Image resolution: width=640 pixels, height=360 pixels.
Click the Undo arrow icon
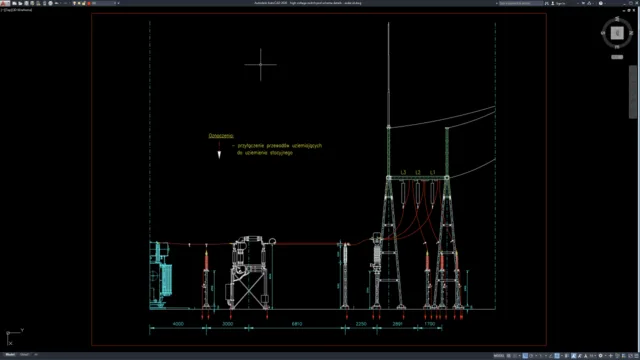pyautogui.click(x=56, y=3)
